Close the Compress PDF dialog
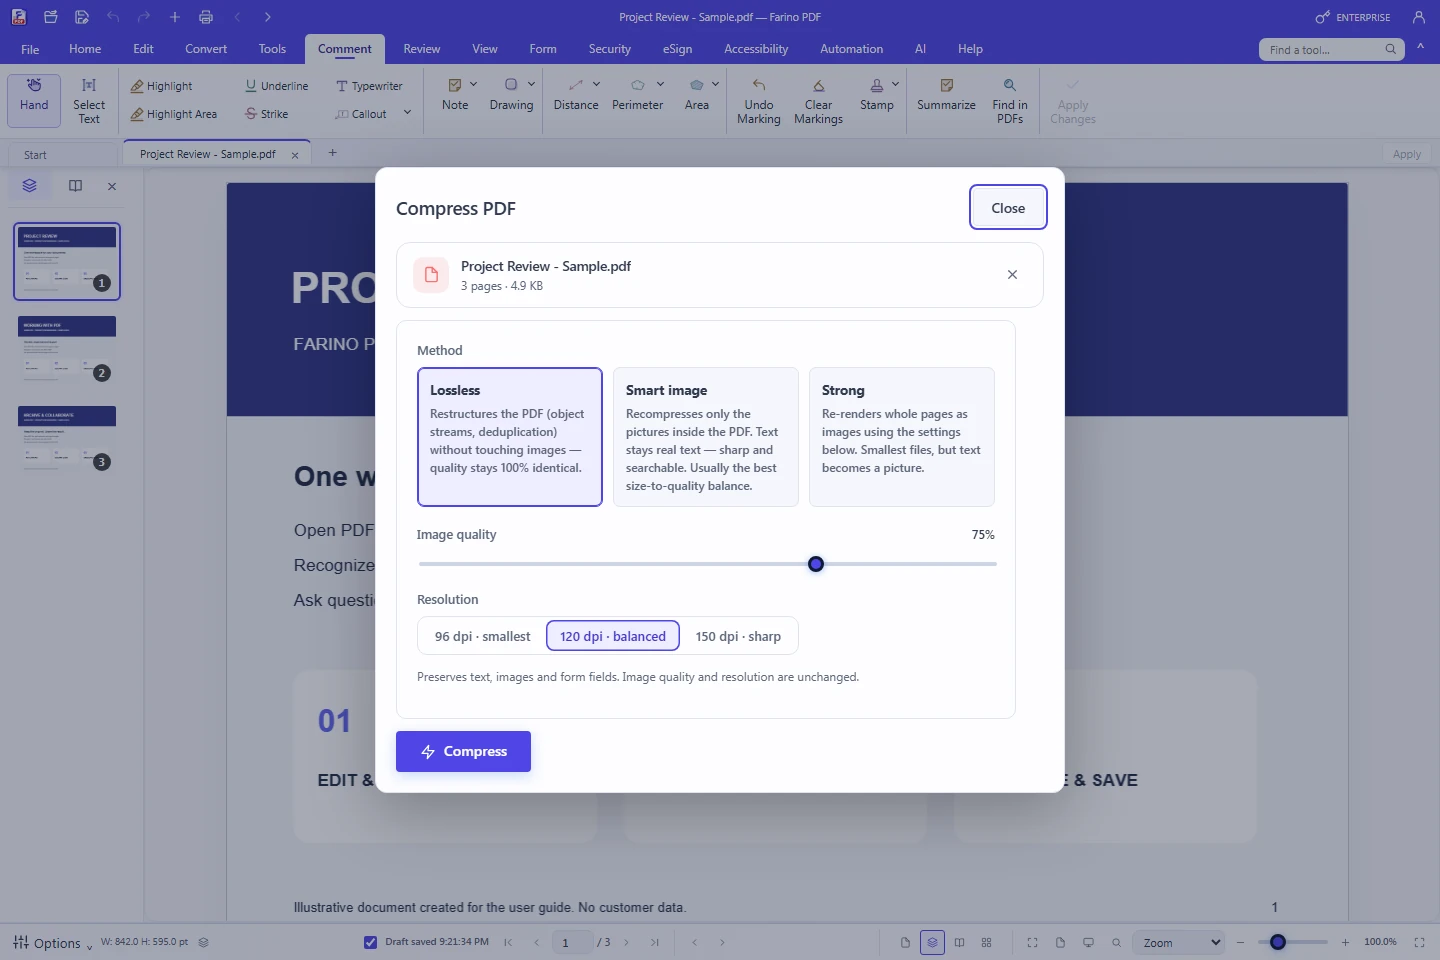1440x960 pixels. tap(1008, 208)
